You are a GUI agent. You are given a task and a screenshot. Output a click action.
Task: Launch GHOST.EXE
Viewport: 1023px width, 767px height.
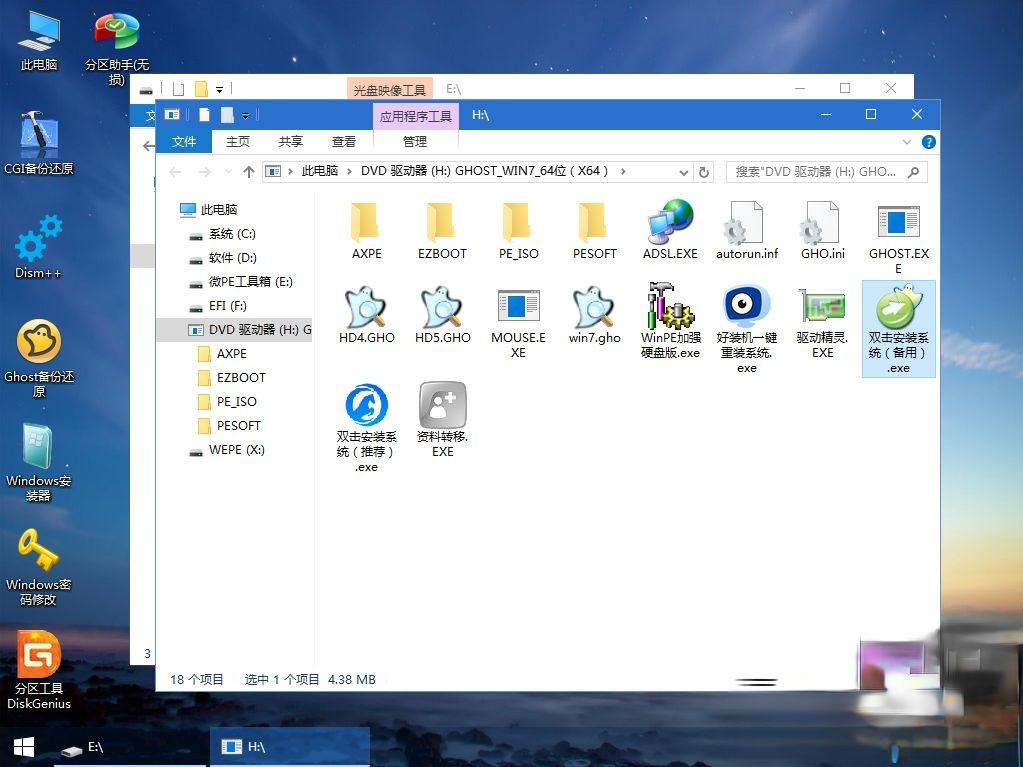point(897,230)
